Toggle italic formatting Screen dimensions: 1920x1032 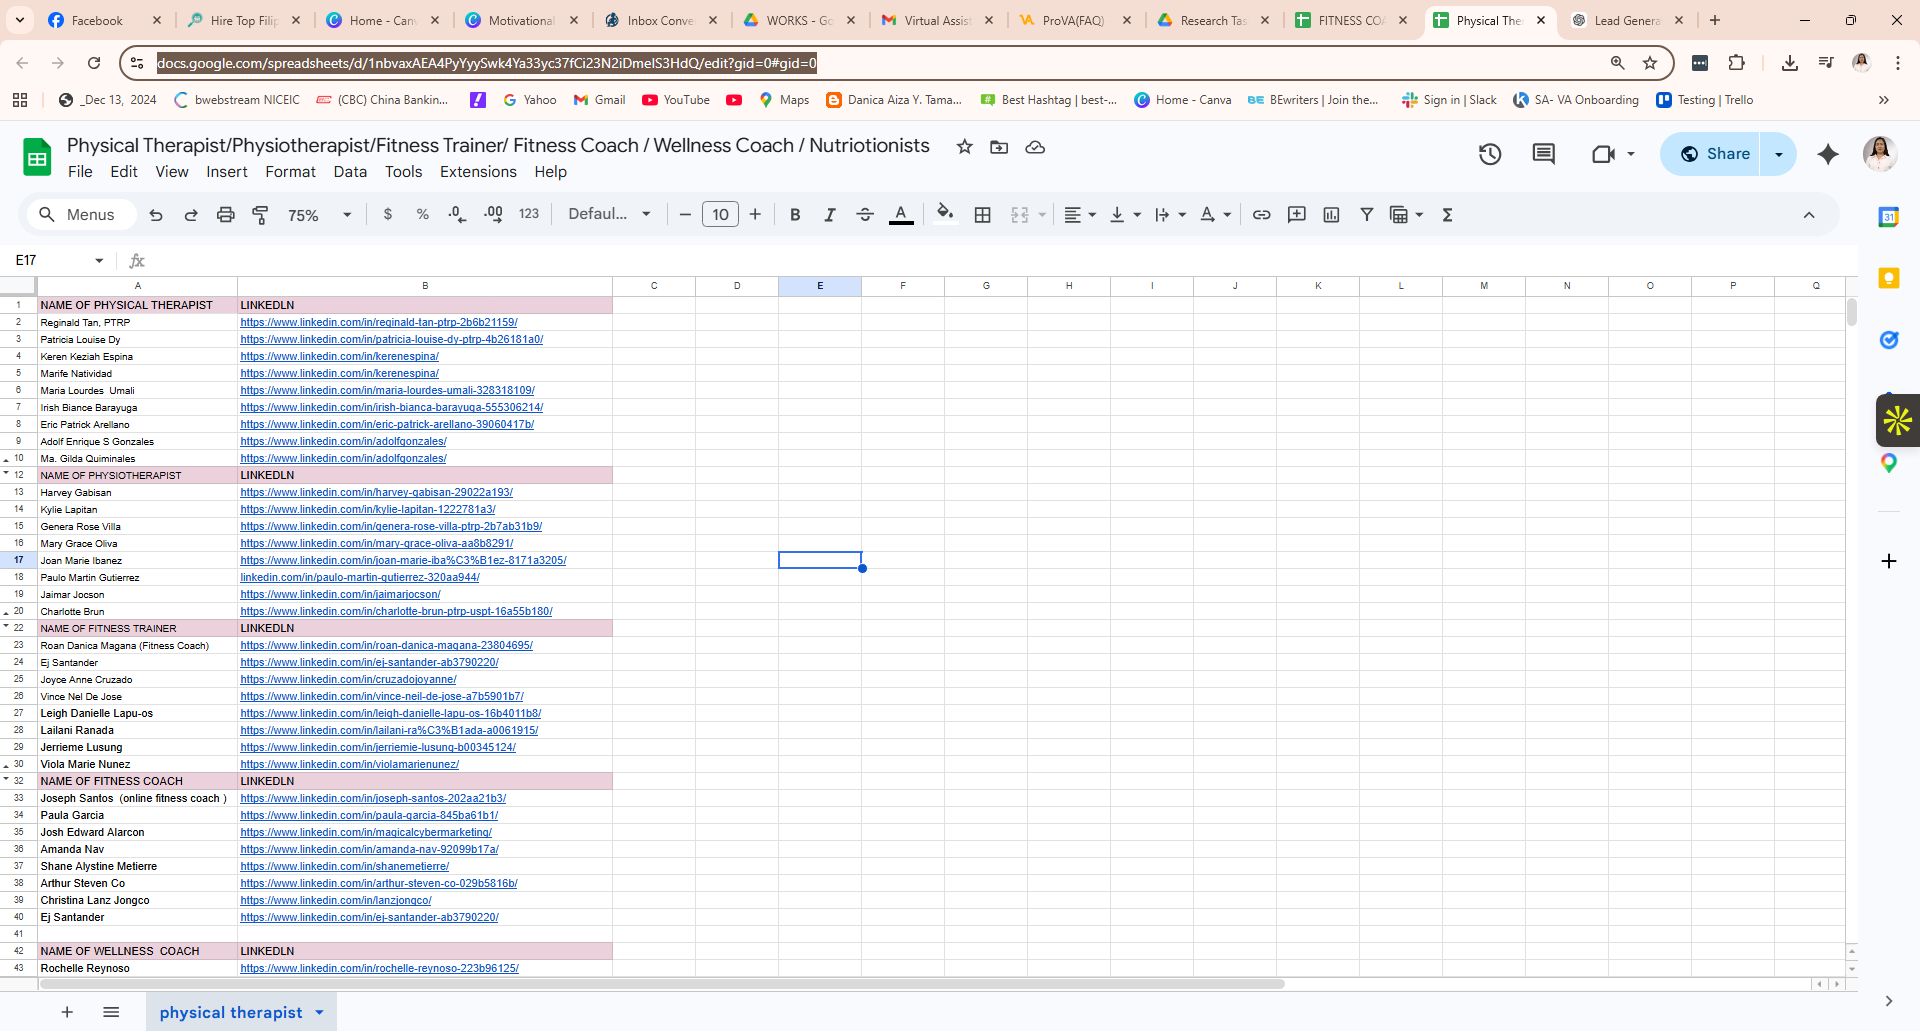pos(829,215)
